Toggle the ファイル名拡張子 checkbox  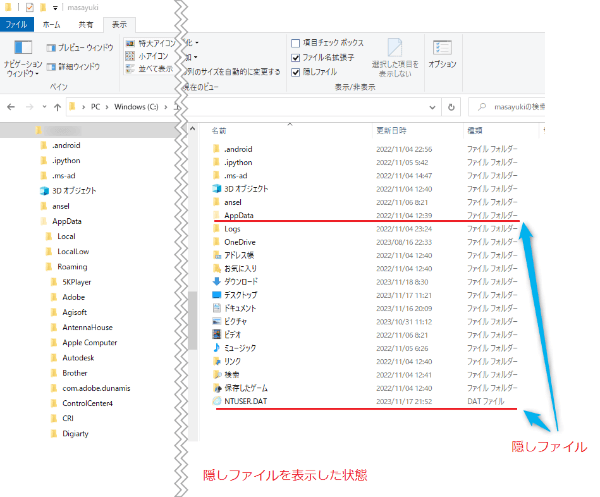pos(295,58)
